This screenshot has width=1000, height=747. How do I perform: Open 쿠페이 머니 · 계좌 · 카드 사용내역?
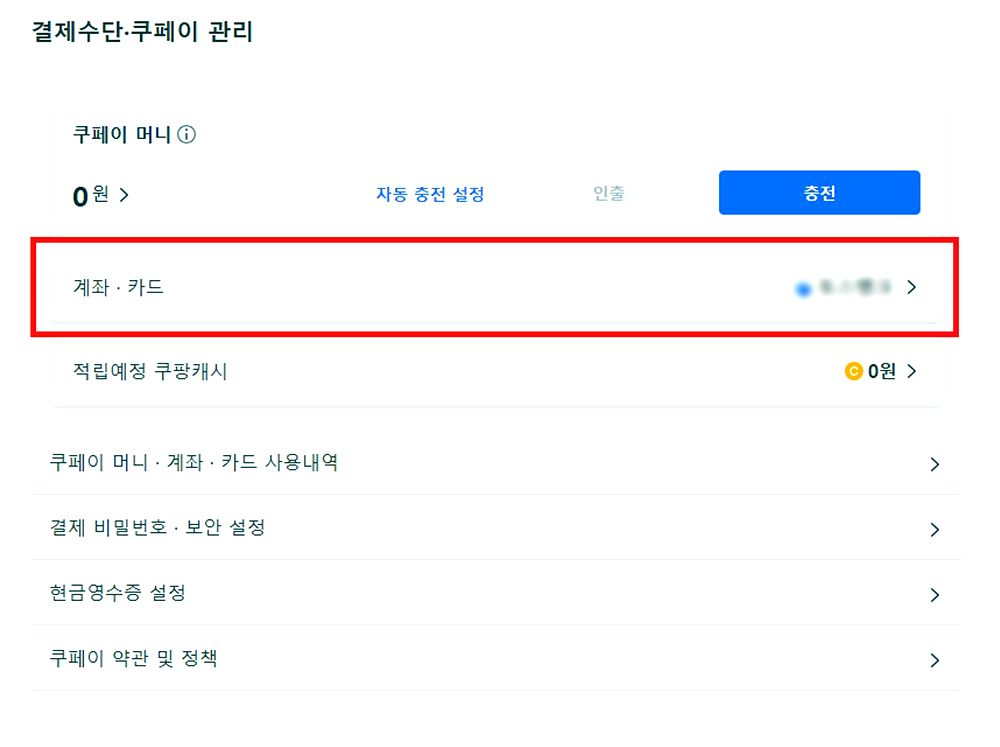pos(194,463)
